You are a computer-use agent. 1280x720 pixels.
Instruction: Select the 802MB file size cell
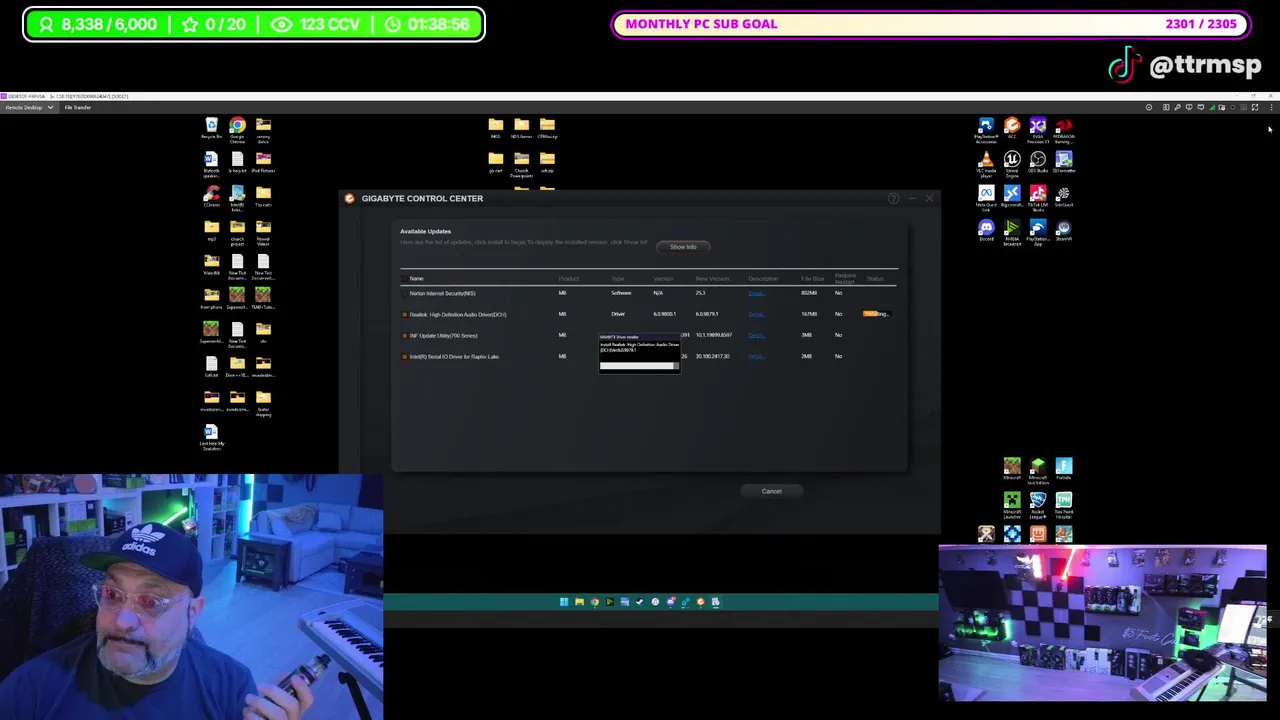[x=808, y=293]
